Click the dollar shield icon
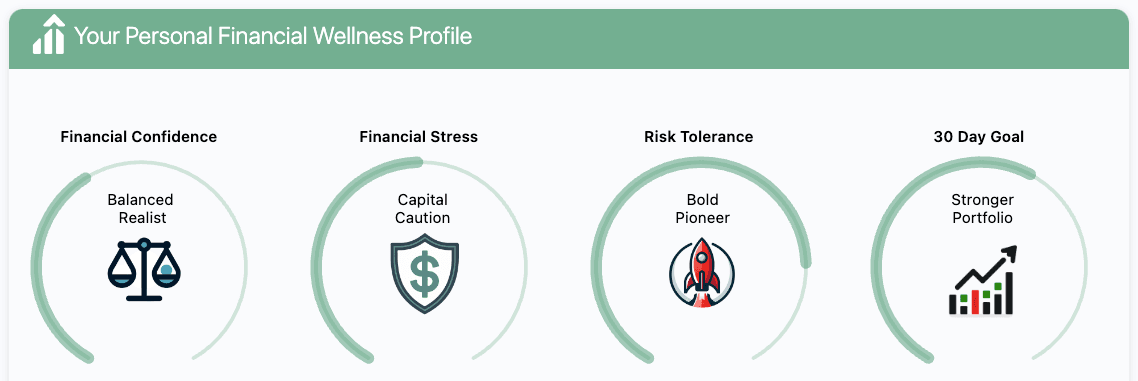Screen dimensions: 1138x381 (425, 274)
